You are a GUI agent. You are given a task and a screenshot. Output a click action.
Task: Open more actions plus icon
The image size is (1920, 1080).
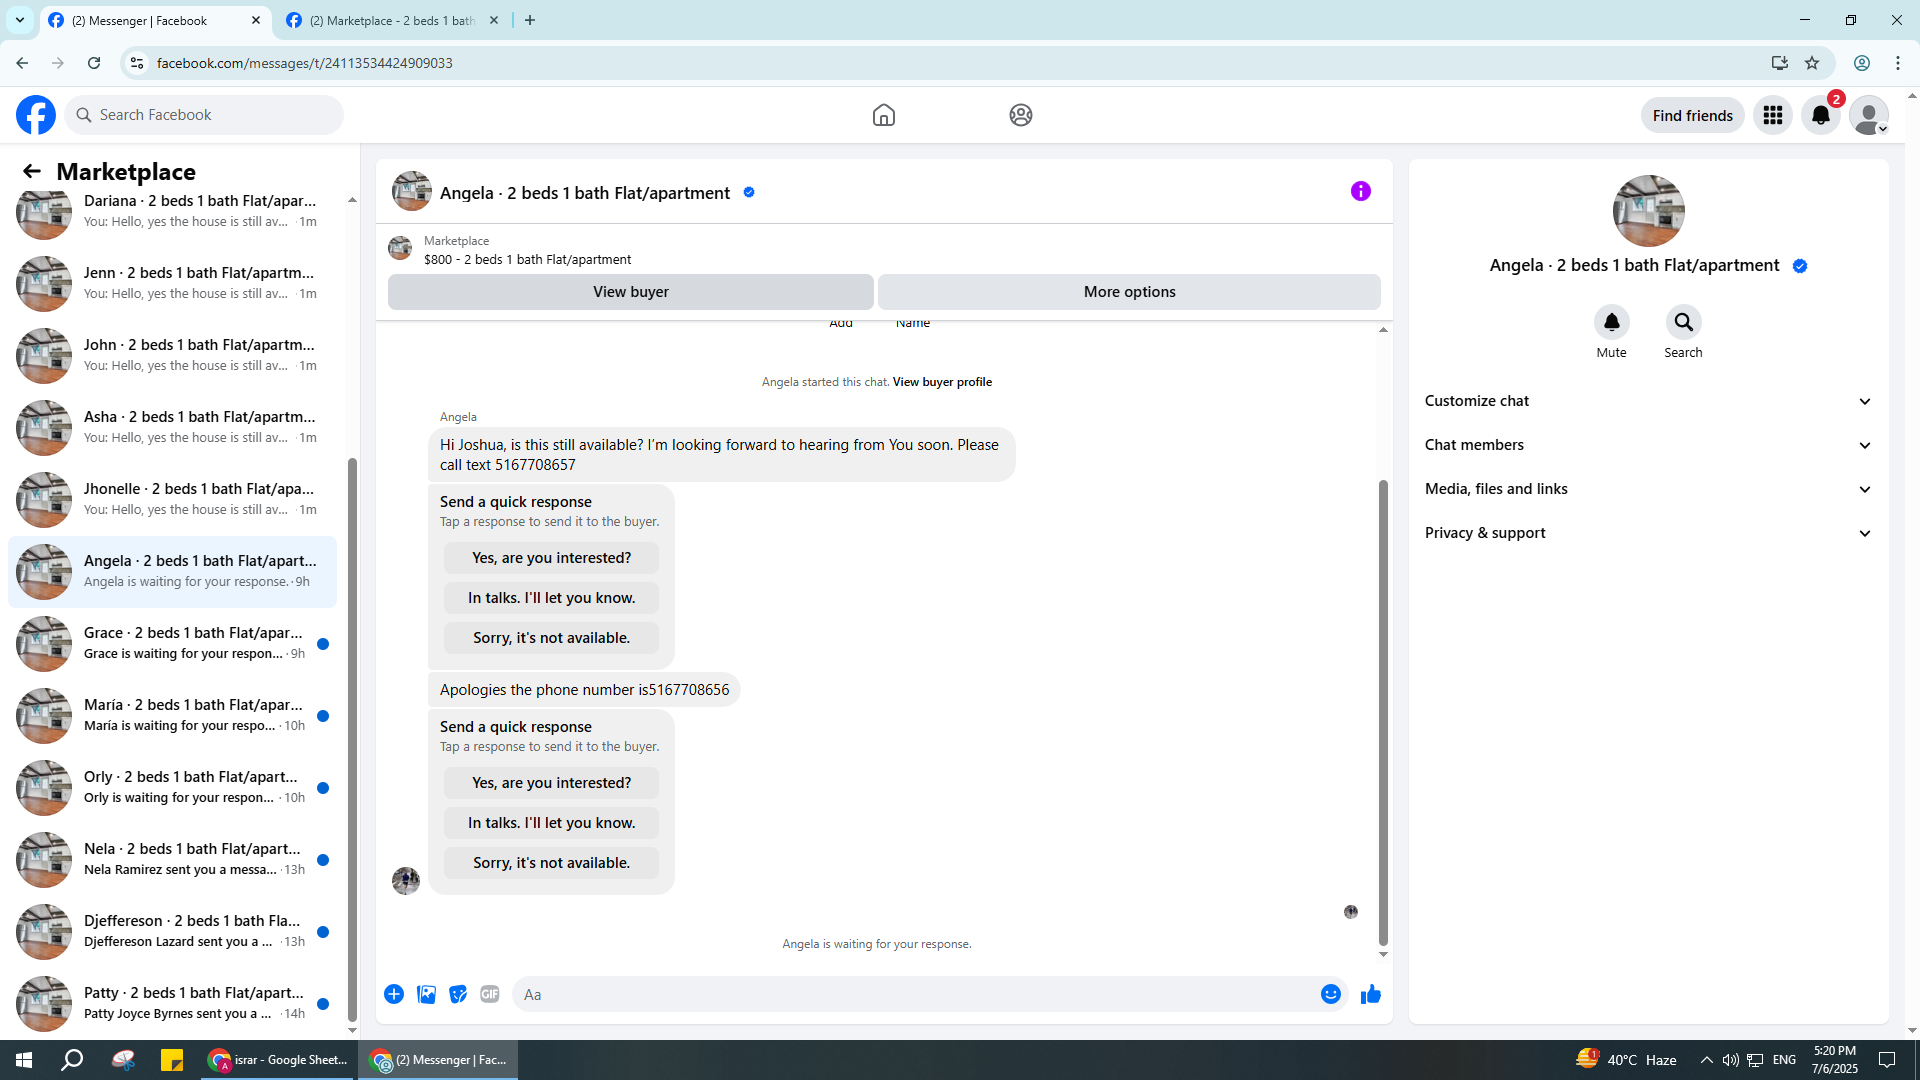[x=394, y=994]
